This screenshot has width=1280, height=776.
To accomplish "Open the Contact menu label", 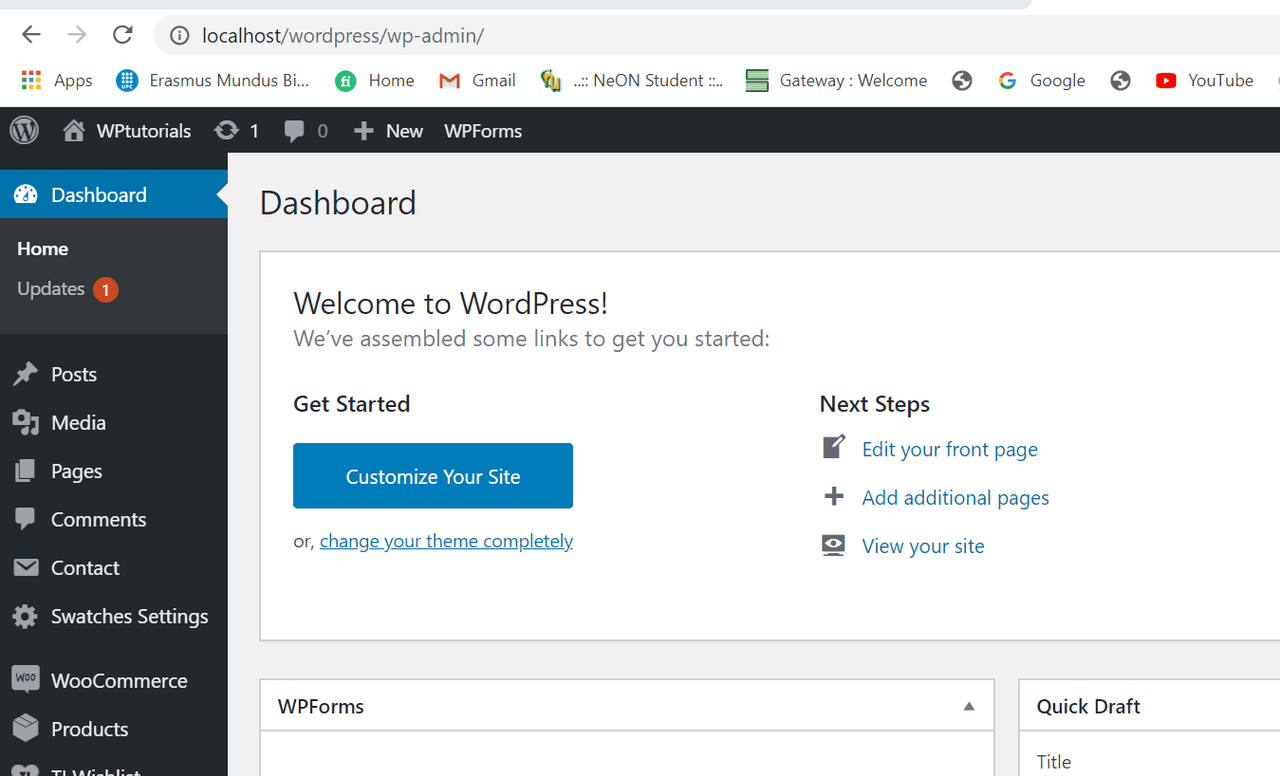I will (85, 567).
